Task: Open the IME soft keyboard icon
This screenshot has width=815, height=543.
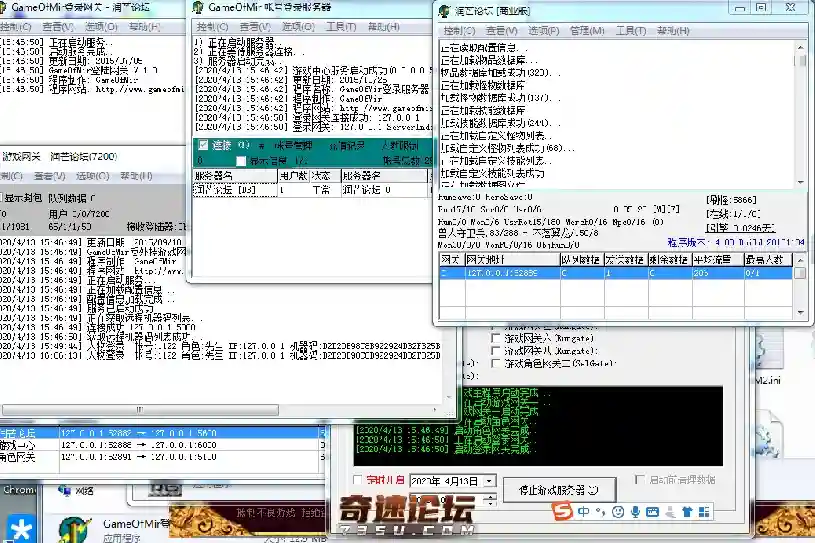Action: (652, 512)
